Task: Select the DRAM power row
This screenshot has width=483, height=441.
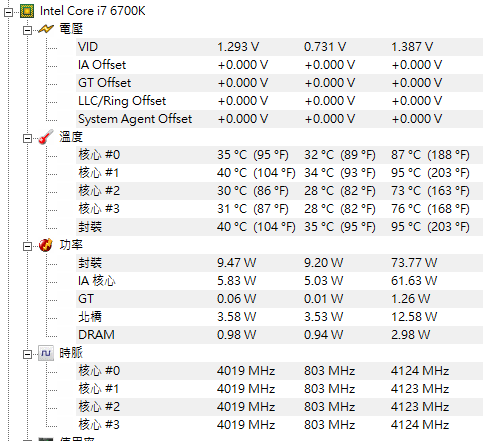Action: tap(279, 335)
